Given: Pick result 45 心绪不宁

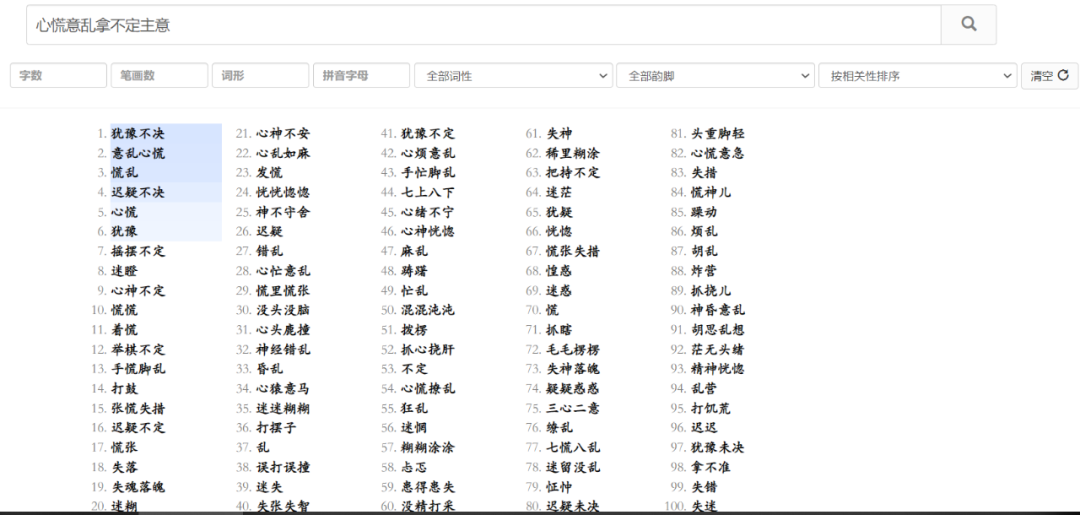Looking at the screenshot, I should [428, 212].
